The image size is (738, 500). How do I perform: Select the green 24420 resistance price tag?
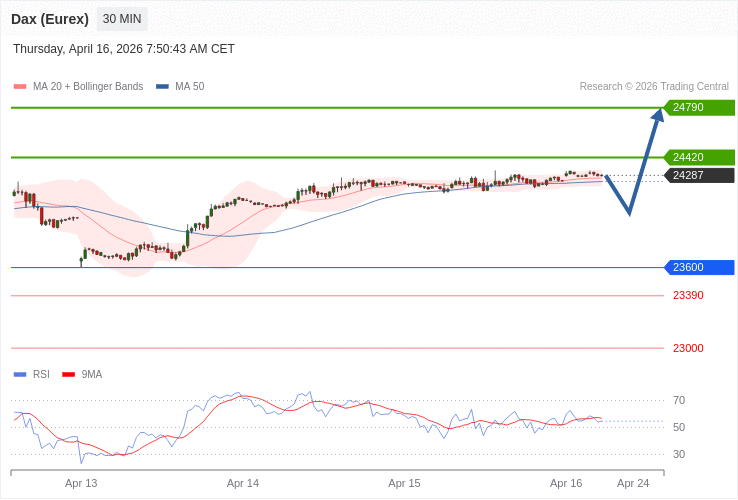point(699,157)
